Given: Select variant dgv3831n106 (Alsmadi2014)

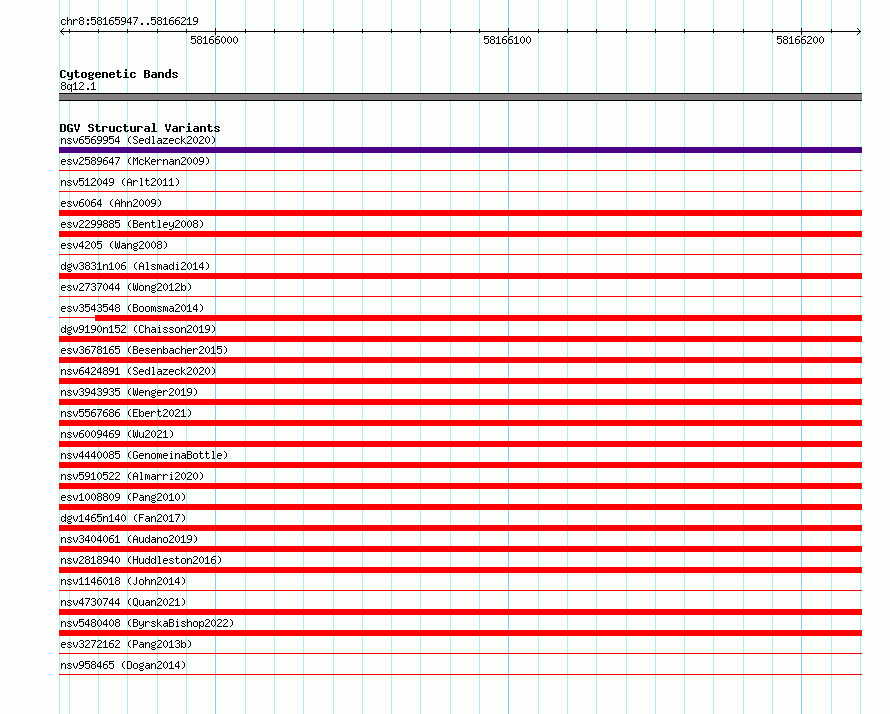Looking at the screenshot, I should 135,266.
